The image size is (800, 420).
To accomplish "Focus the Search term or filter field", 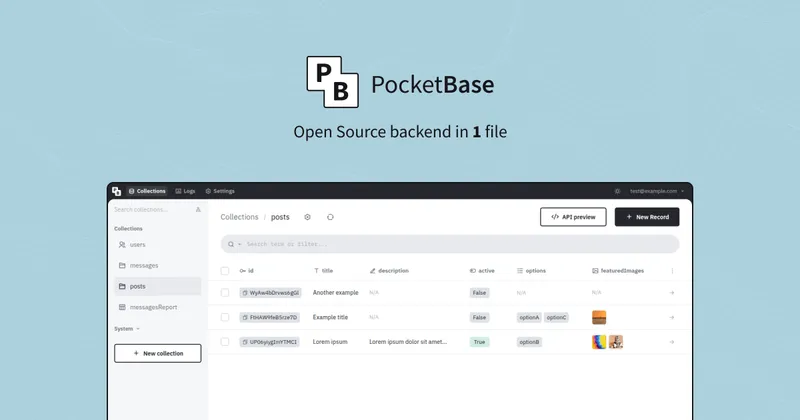I will pyautogui.click(x=450, y=244).
